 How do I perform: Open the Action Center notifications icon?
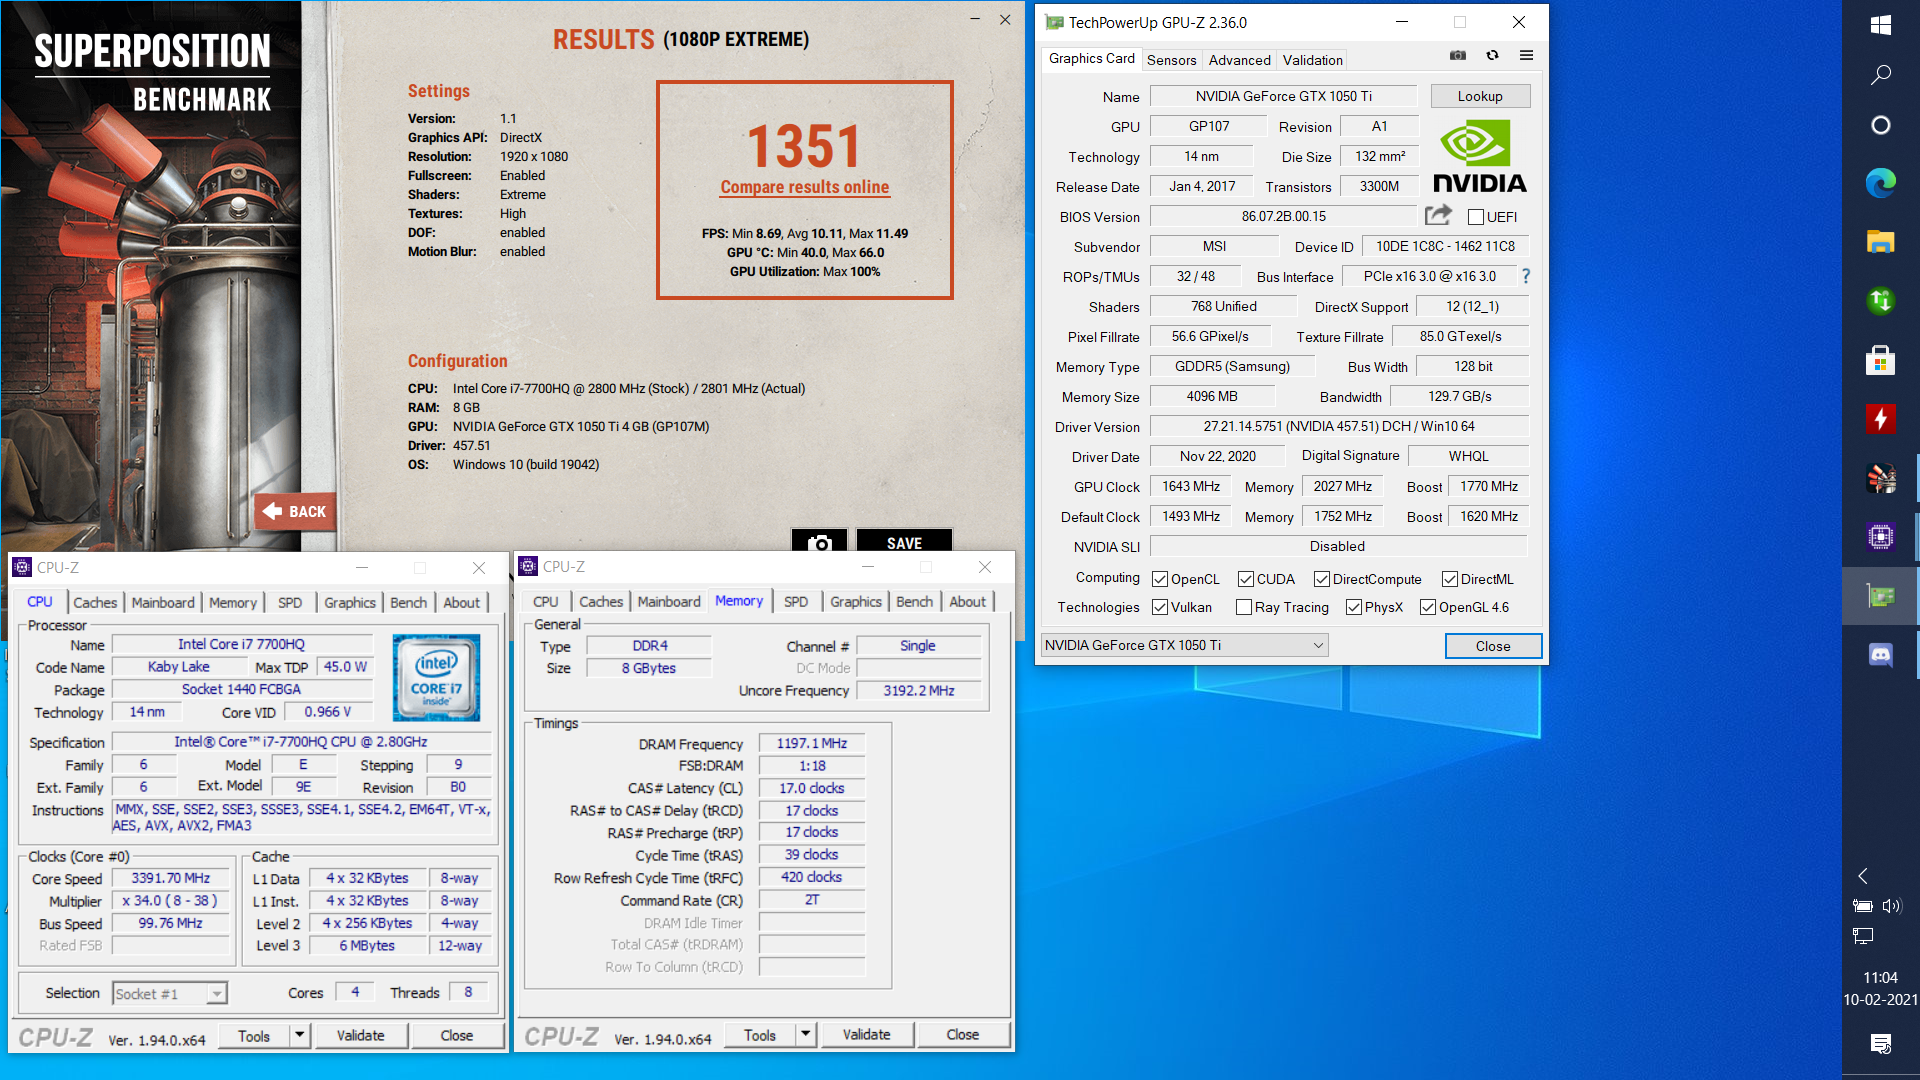(x=1880, y=1044)
